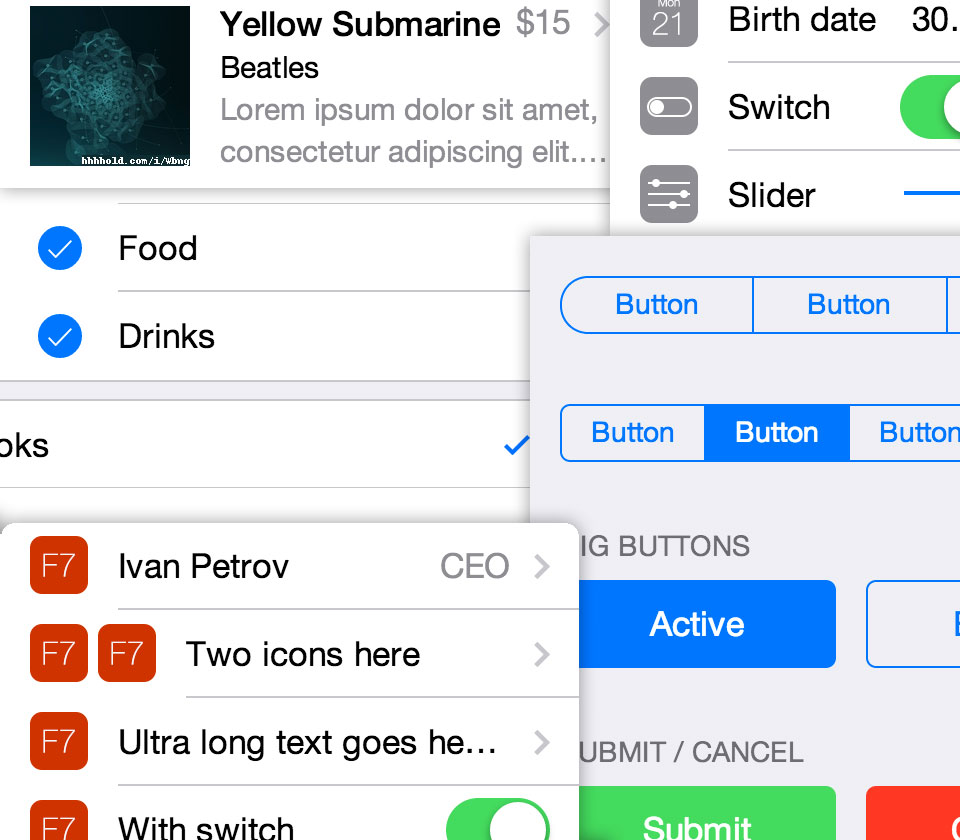Turn off the With switch toggle
Screen dimensions: 960x840
[497, 823]
